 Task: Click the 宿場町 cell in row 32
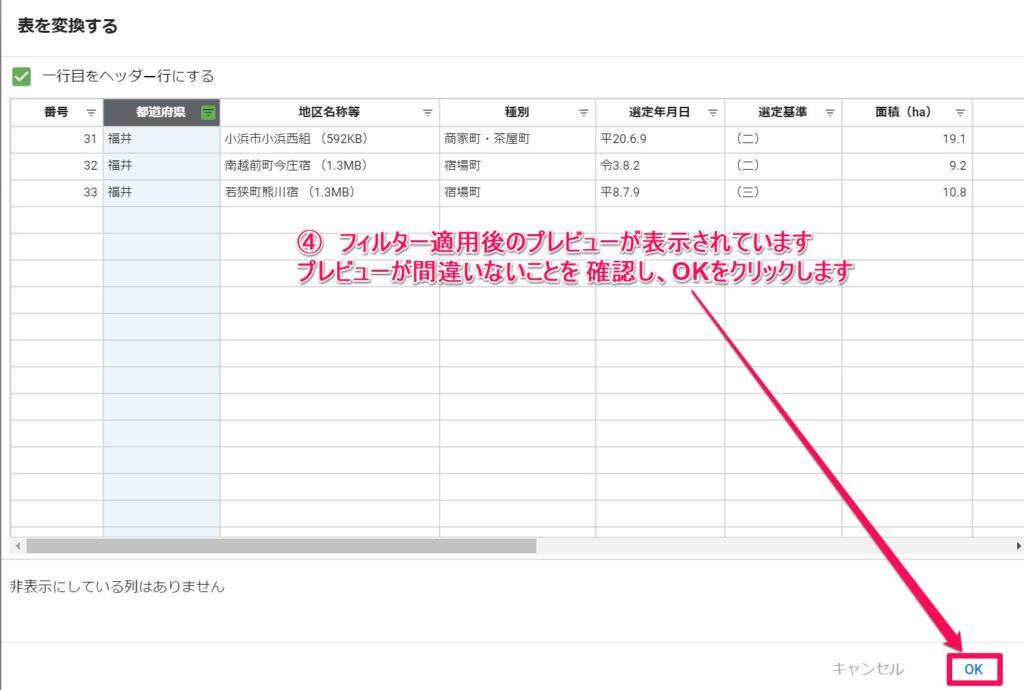pos(517,166)
